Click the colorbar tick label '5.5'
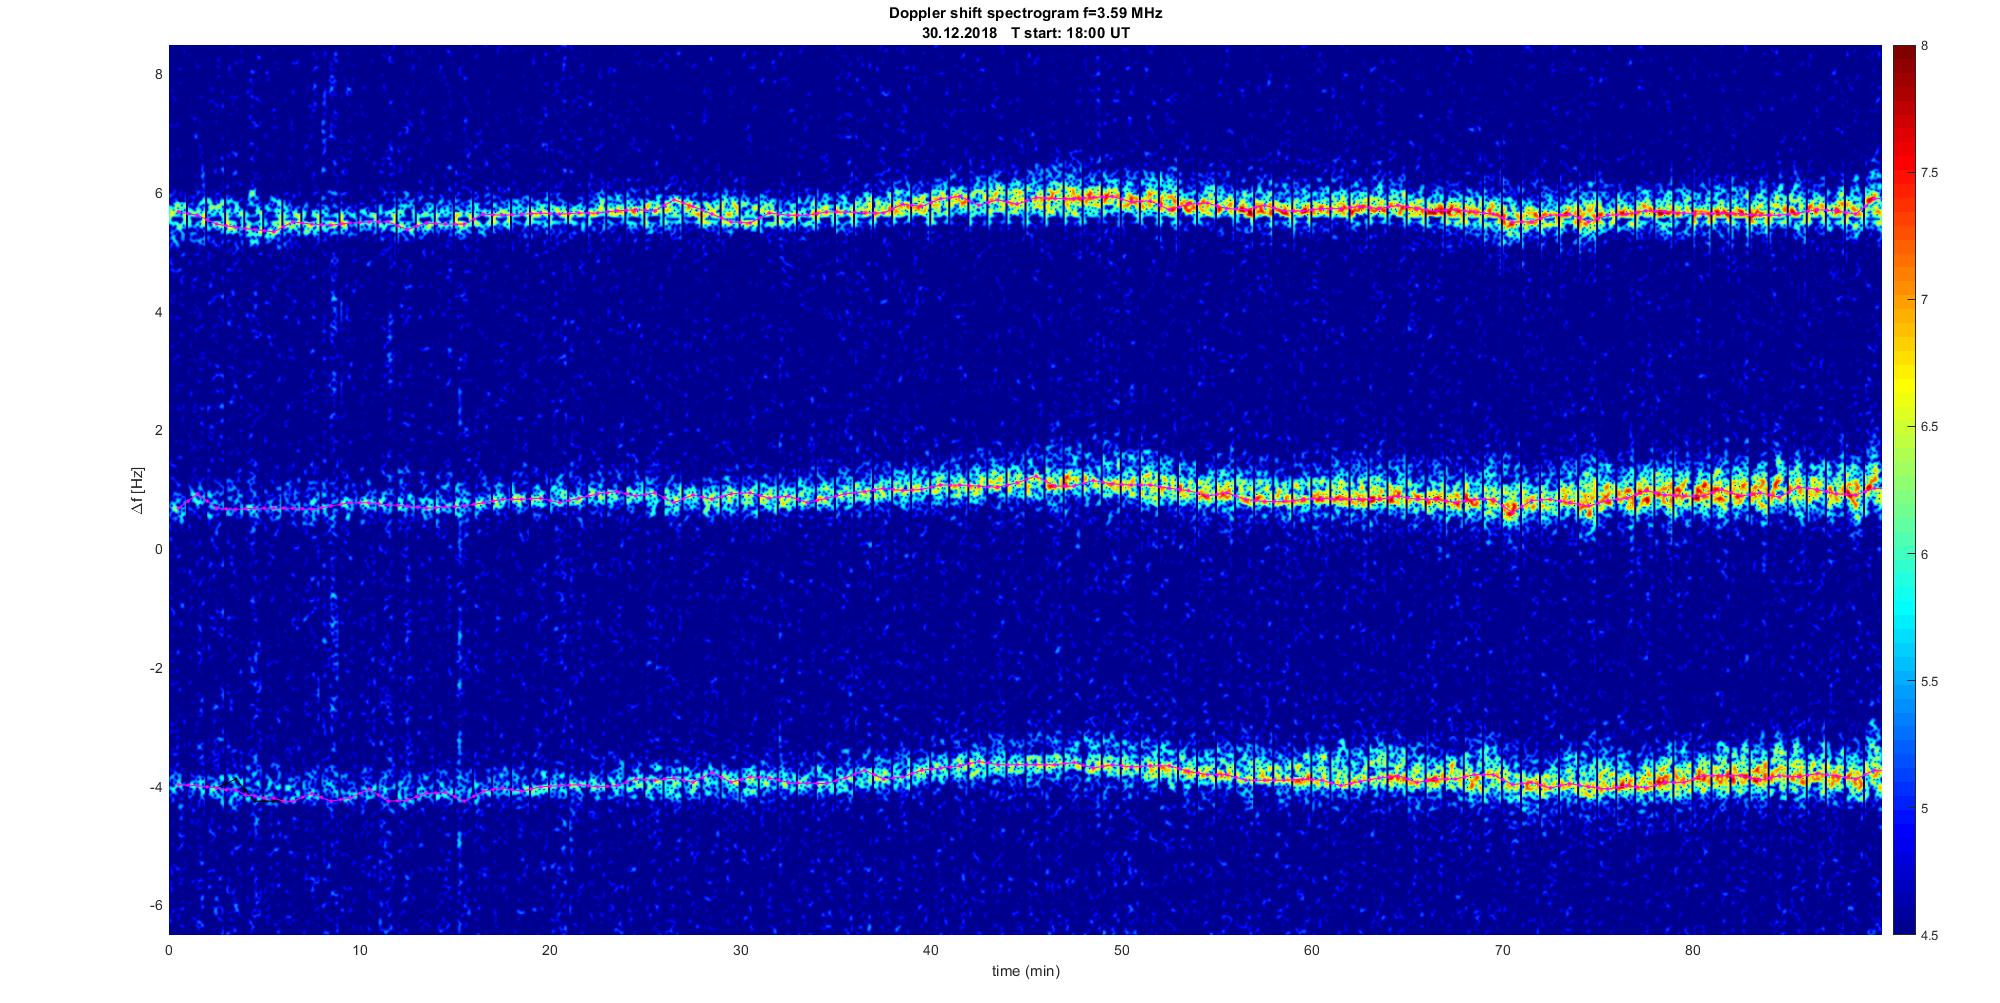The image size is (2000, 1003). (x=1930, y=681)
